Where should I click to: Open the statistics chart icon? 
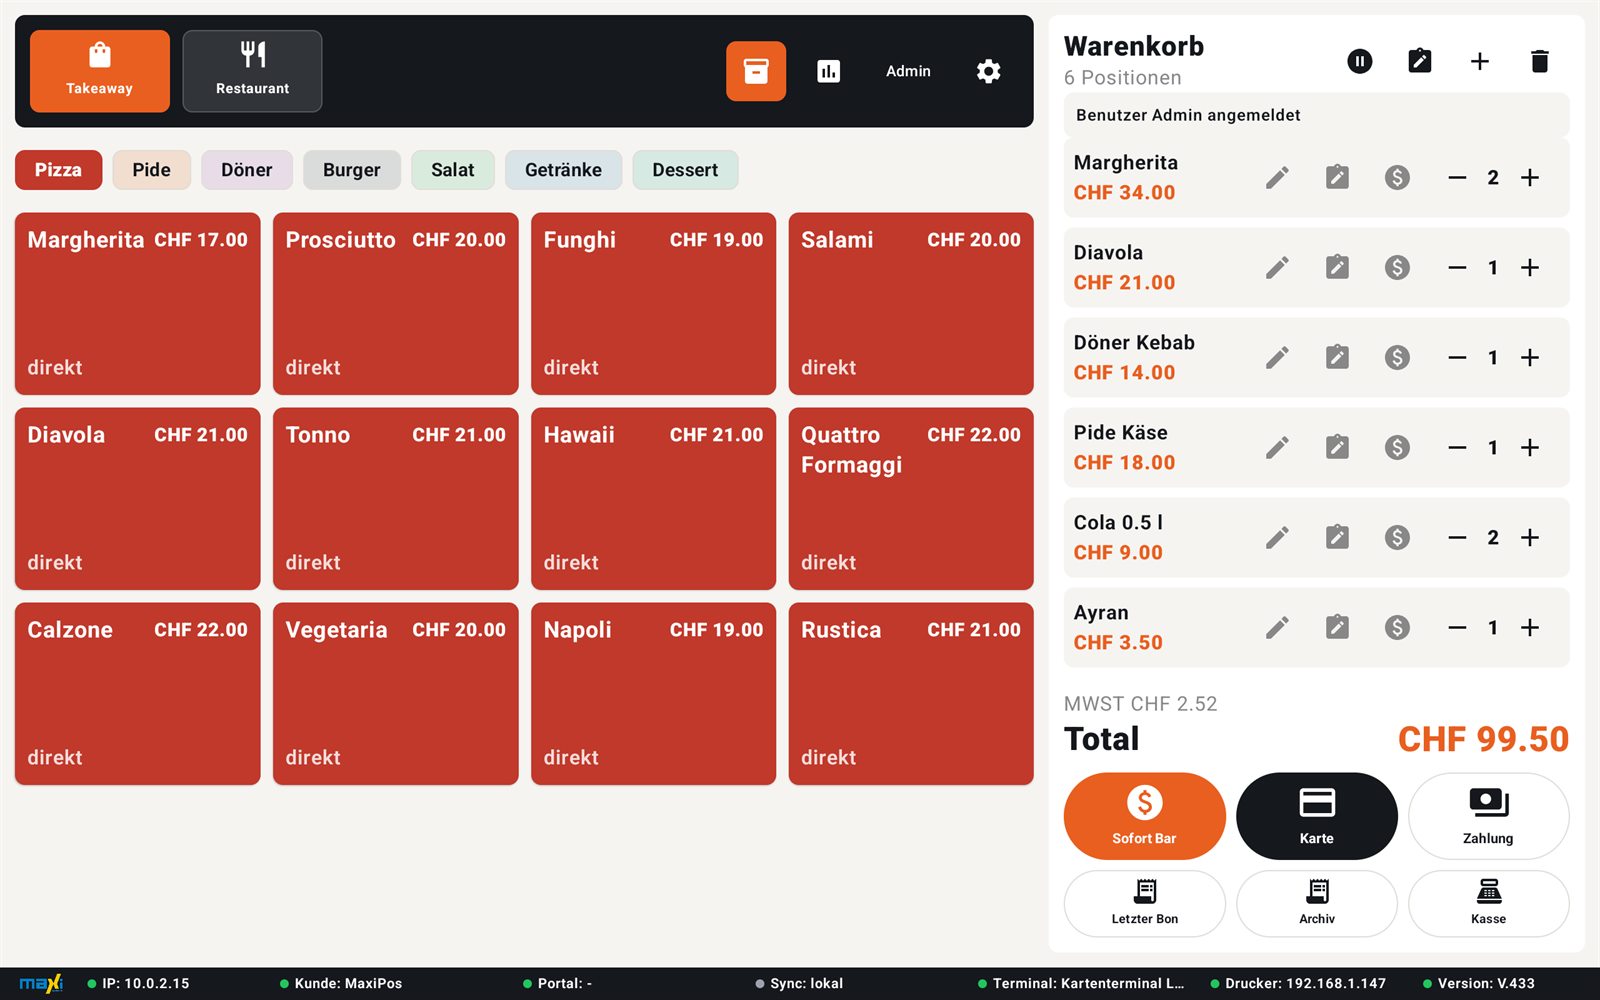829,71
